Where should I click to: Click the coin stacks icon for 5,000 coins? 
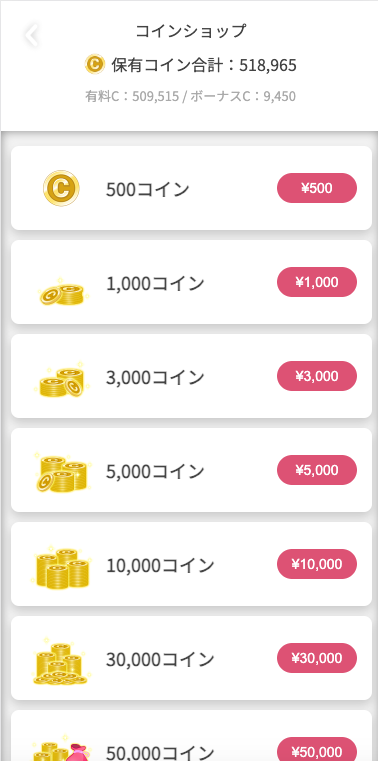[x=61, y=472]
